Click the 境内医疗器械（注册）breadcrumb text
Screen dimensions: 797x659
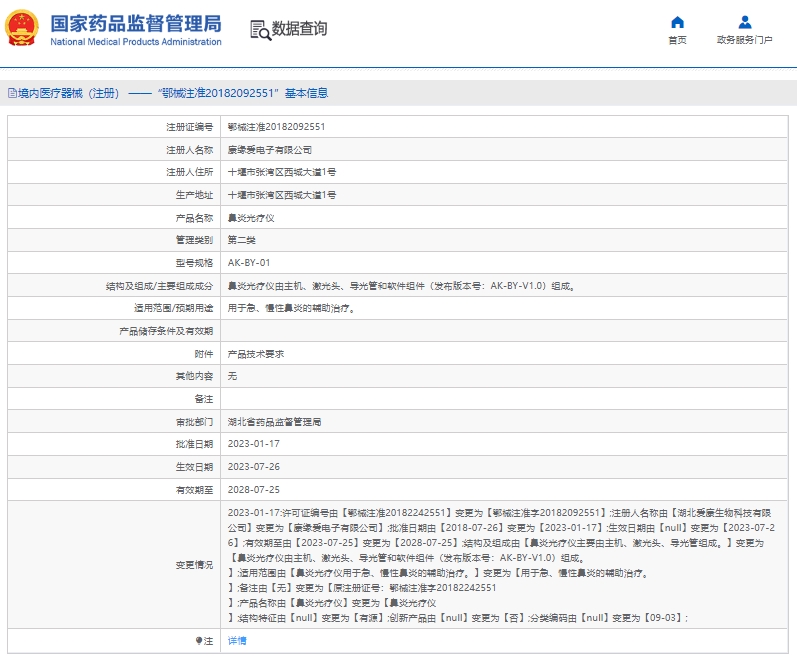click(69, 93)
